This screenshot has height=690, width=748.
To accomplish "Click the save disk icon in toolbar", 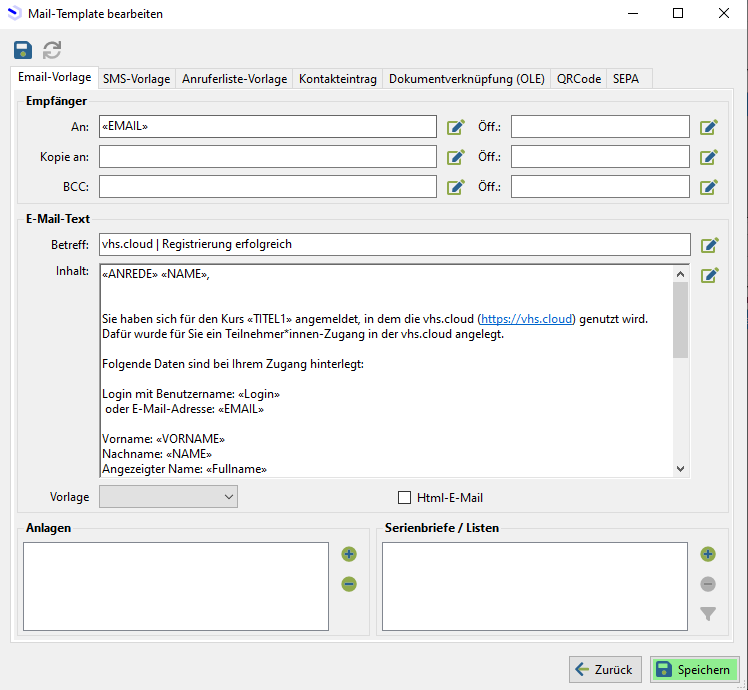I will (x=23, y=50).
